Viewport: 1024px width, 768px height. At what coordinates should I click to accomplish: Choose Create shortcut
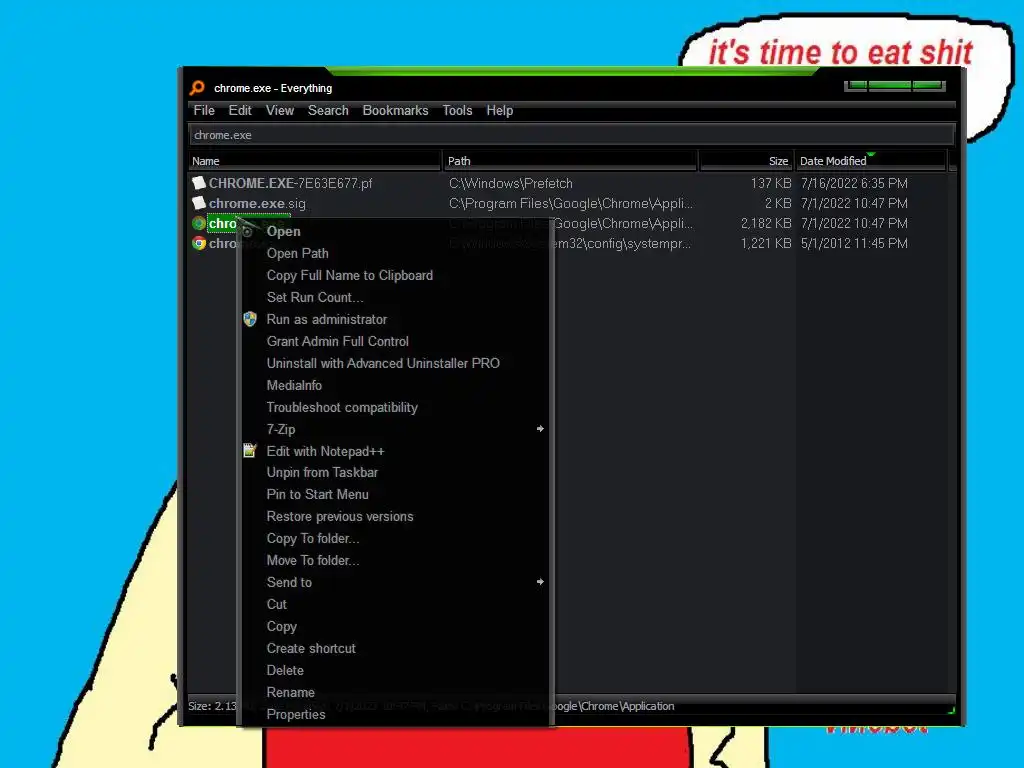311,648
